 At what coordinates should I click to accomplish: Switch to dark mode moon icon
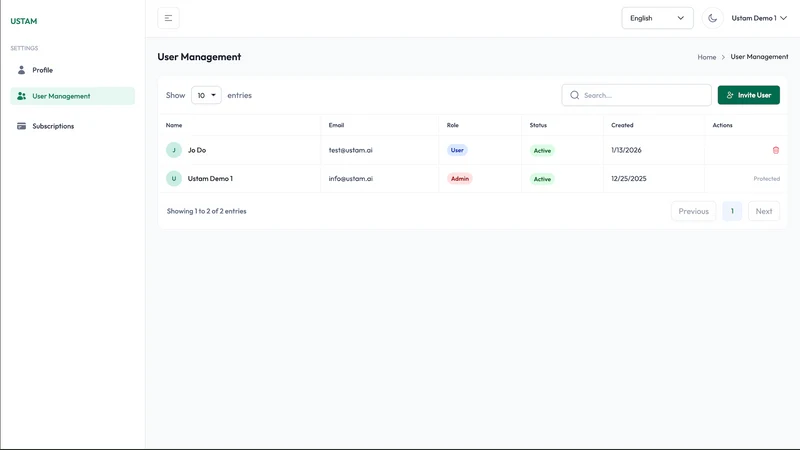pyautogui.click(x=712, y=18)
